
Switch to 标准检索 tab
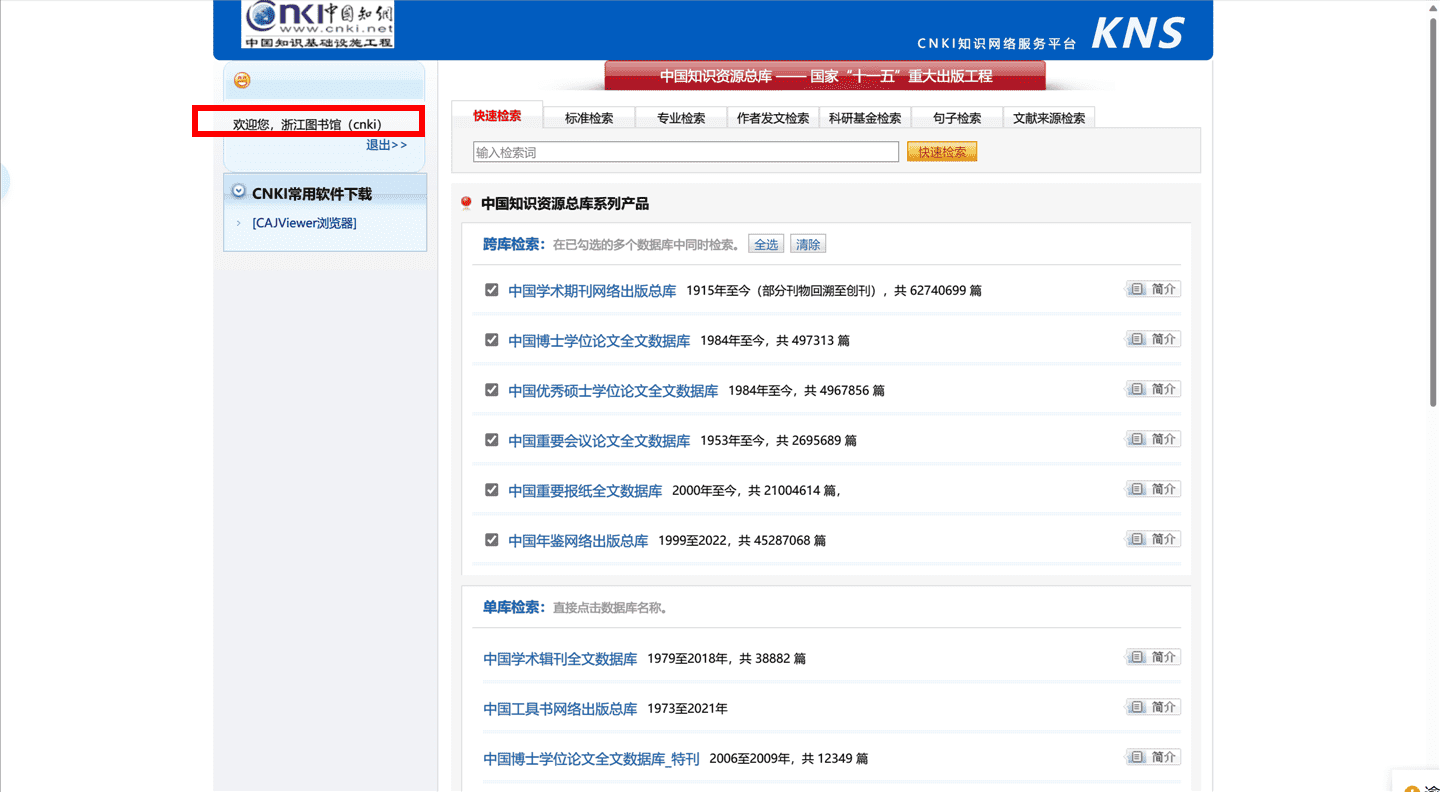pyautogui.click(x=589, y=118)
